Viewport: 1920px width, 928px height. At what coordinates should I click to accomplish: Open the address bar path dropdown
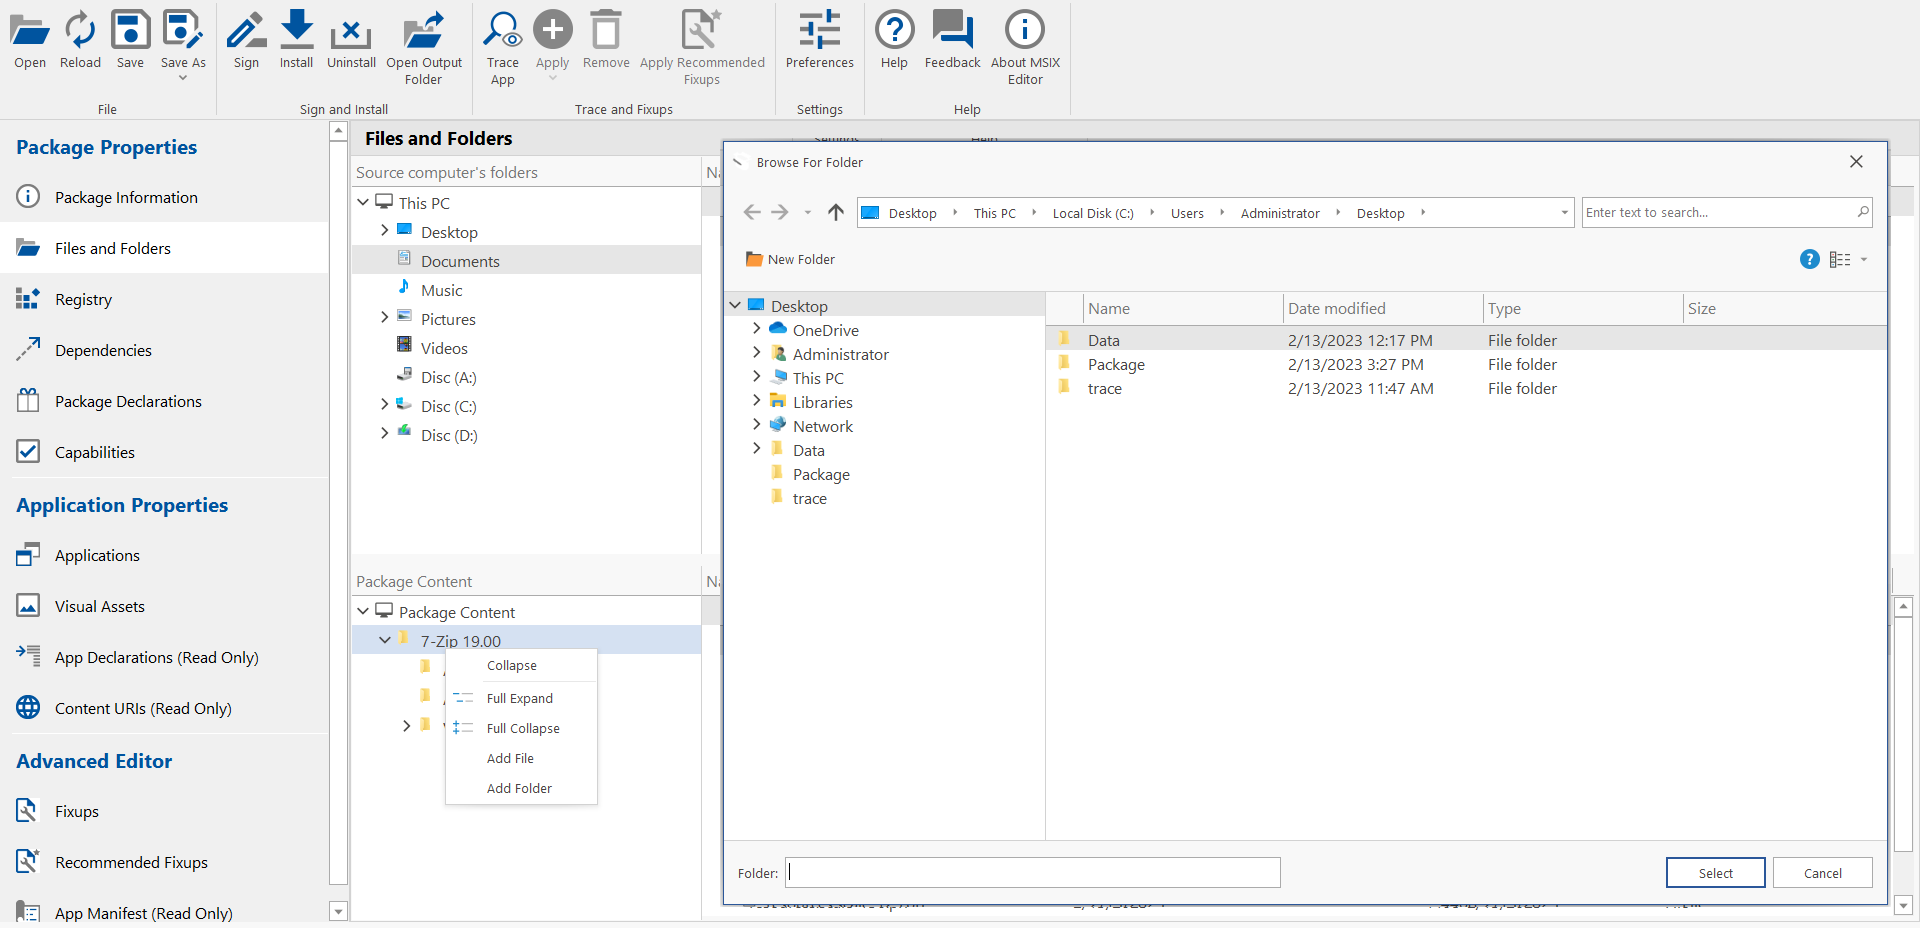tap(1564, 213)
